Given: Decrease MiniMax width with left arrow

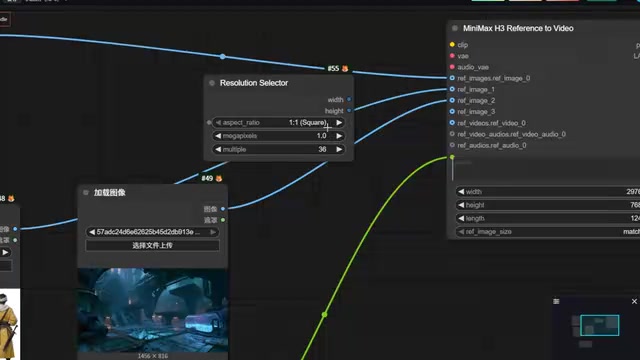Looking at the screenshot, I should coord(461,191).
